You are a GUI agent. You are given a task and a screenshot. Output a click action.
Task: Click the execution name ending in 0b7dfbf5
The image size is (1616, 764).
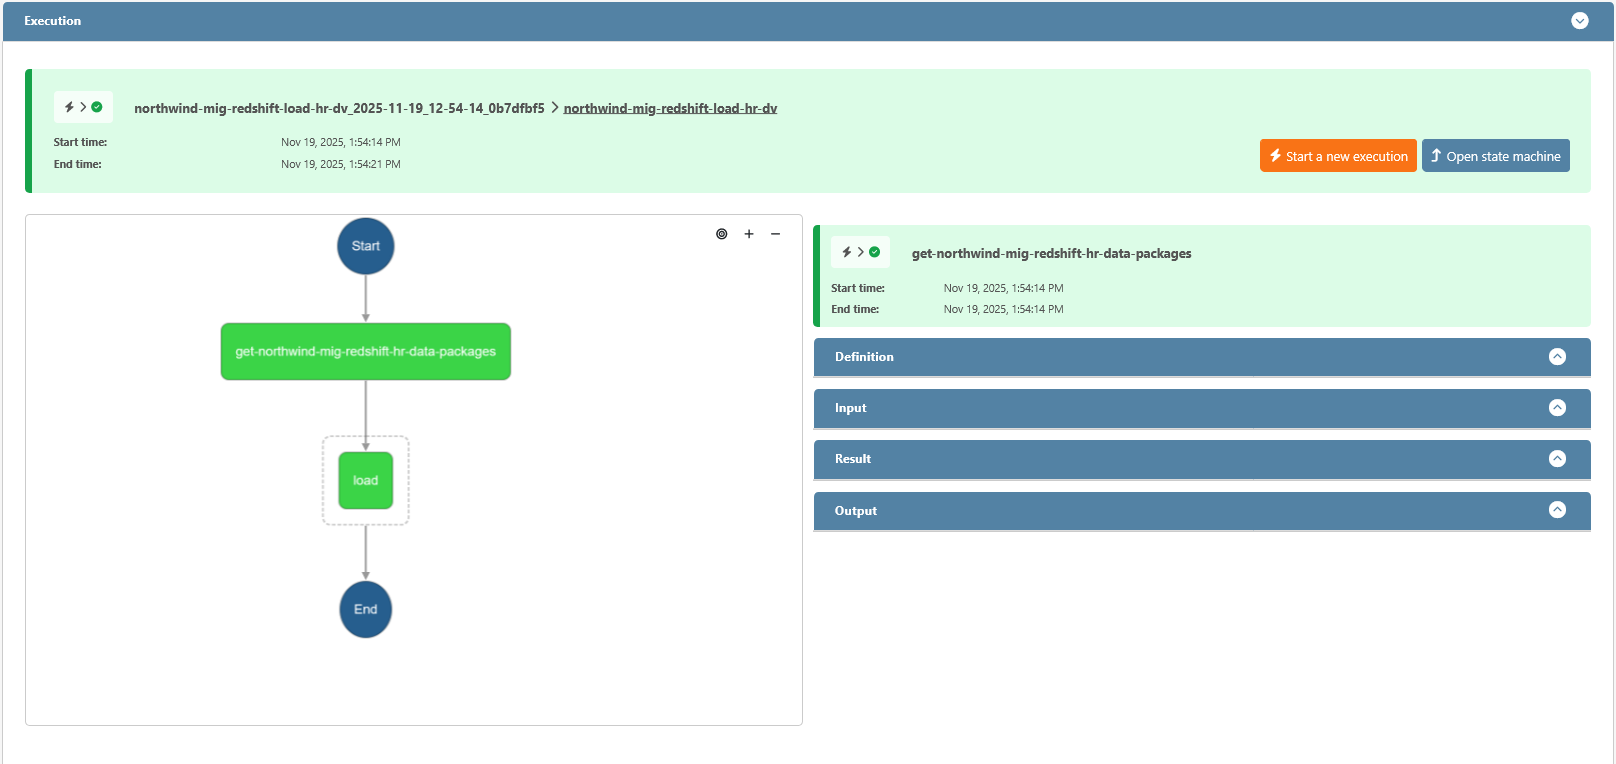(339, 108)
